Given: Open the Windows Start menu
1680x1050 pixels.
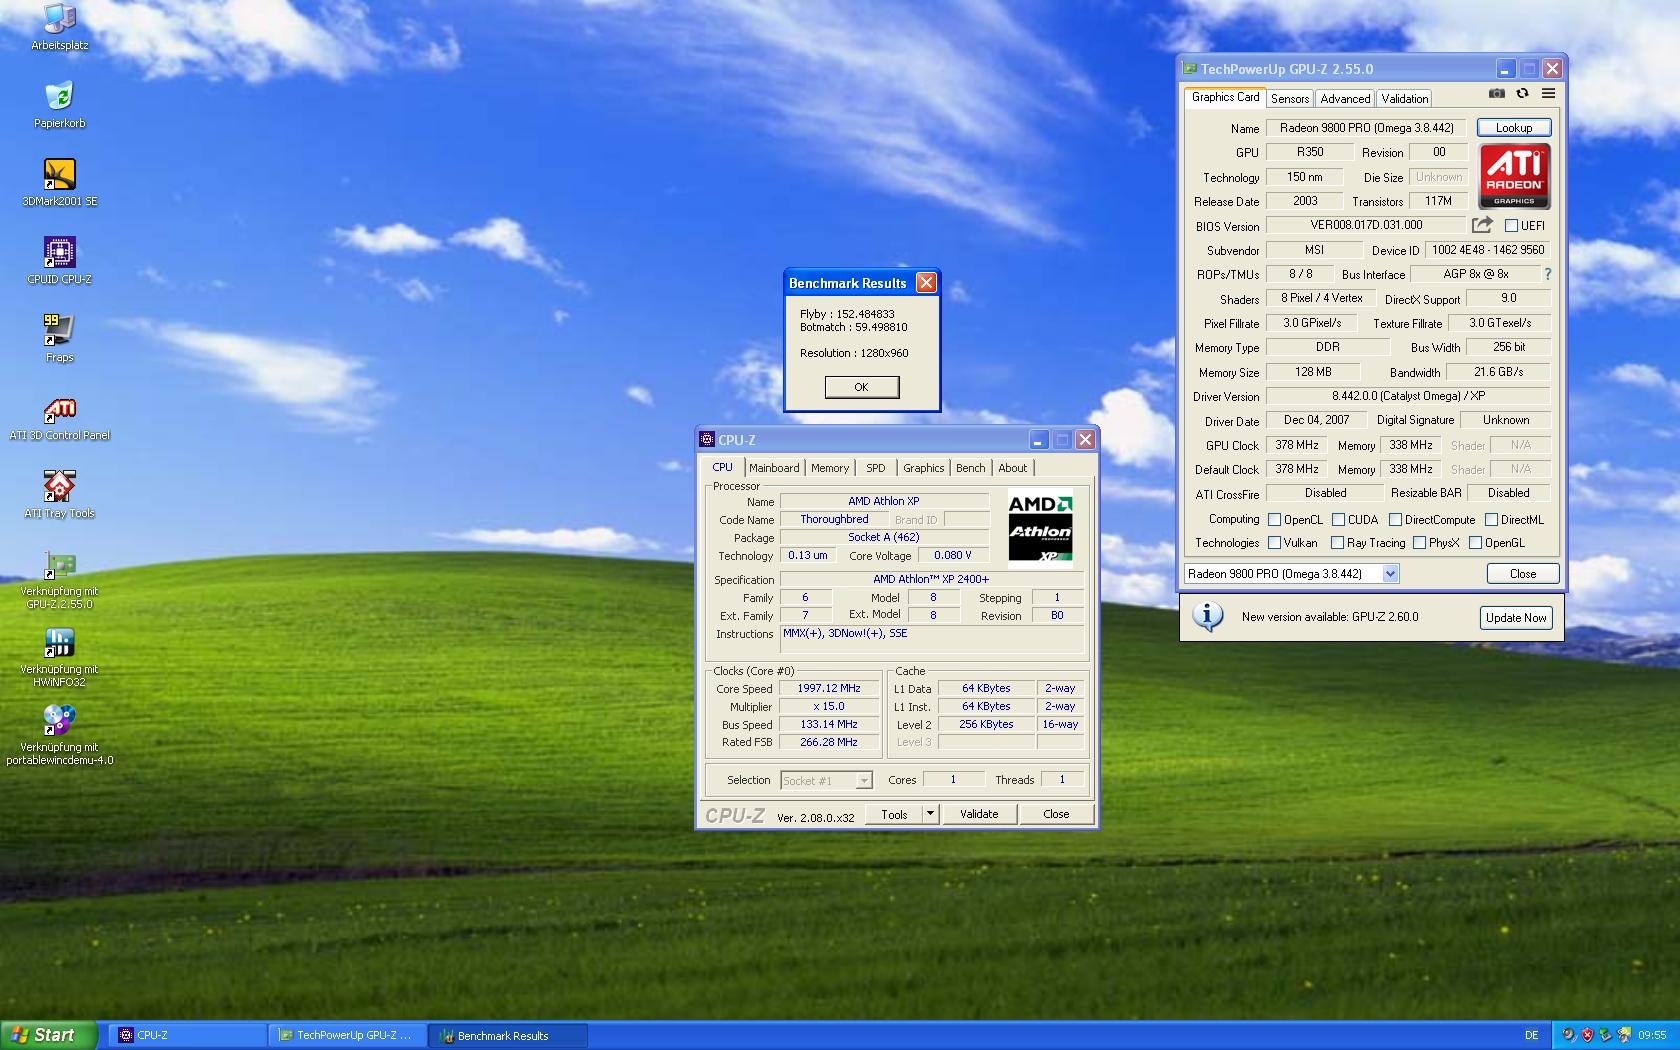Looking at the screenshot, I should pos(49,1035).
